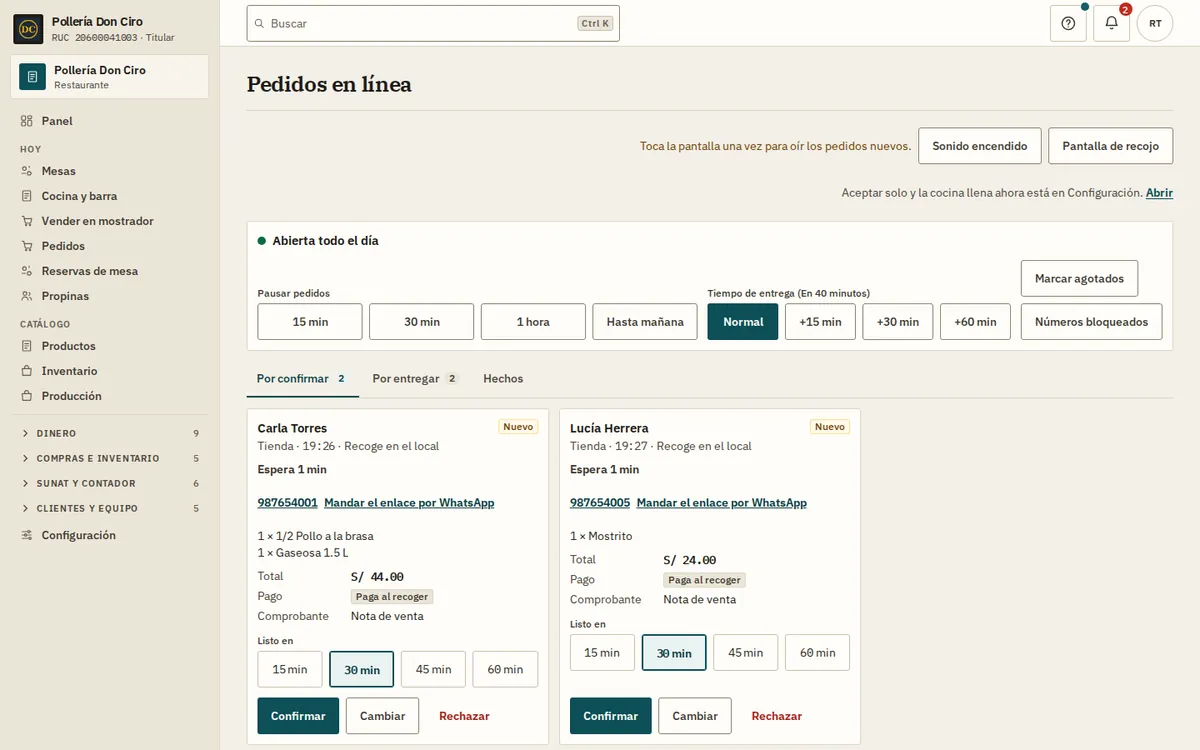
Task: Click the Configuración sliders icon
Action: (x=27, y=535)
